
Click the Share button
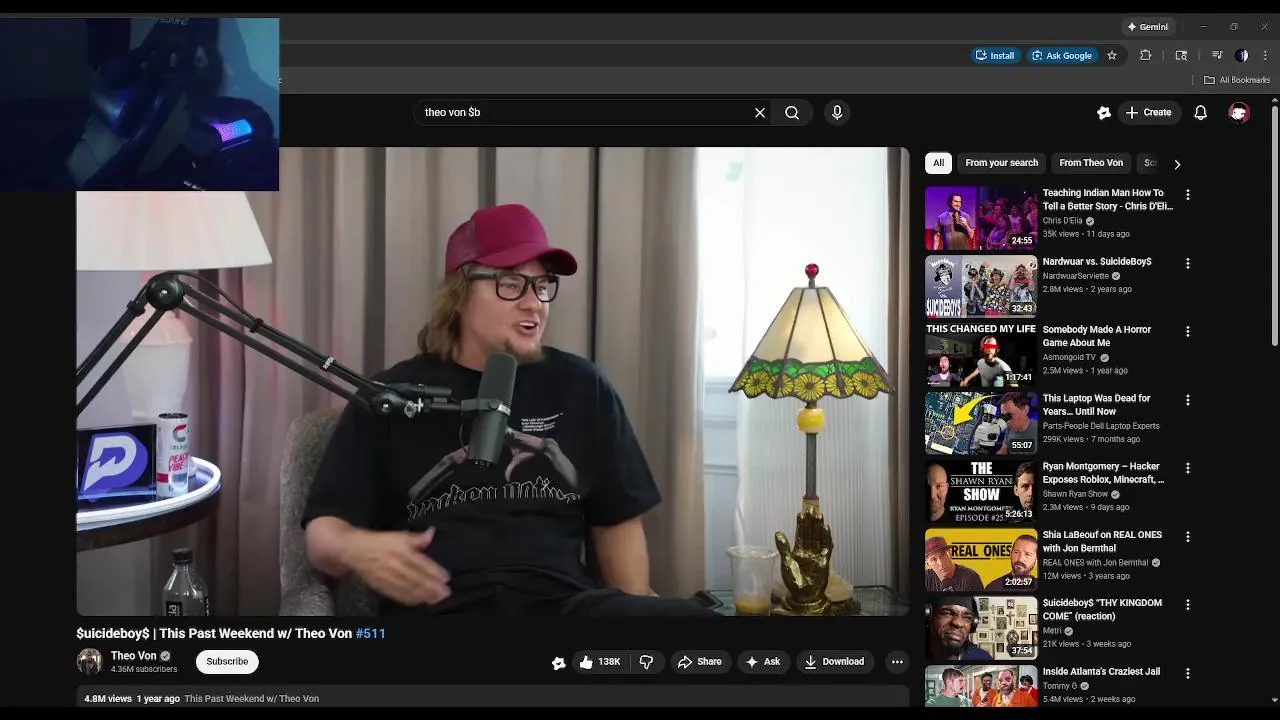click(x=699, y=662)
